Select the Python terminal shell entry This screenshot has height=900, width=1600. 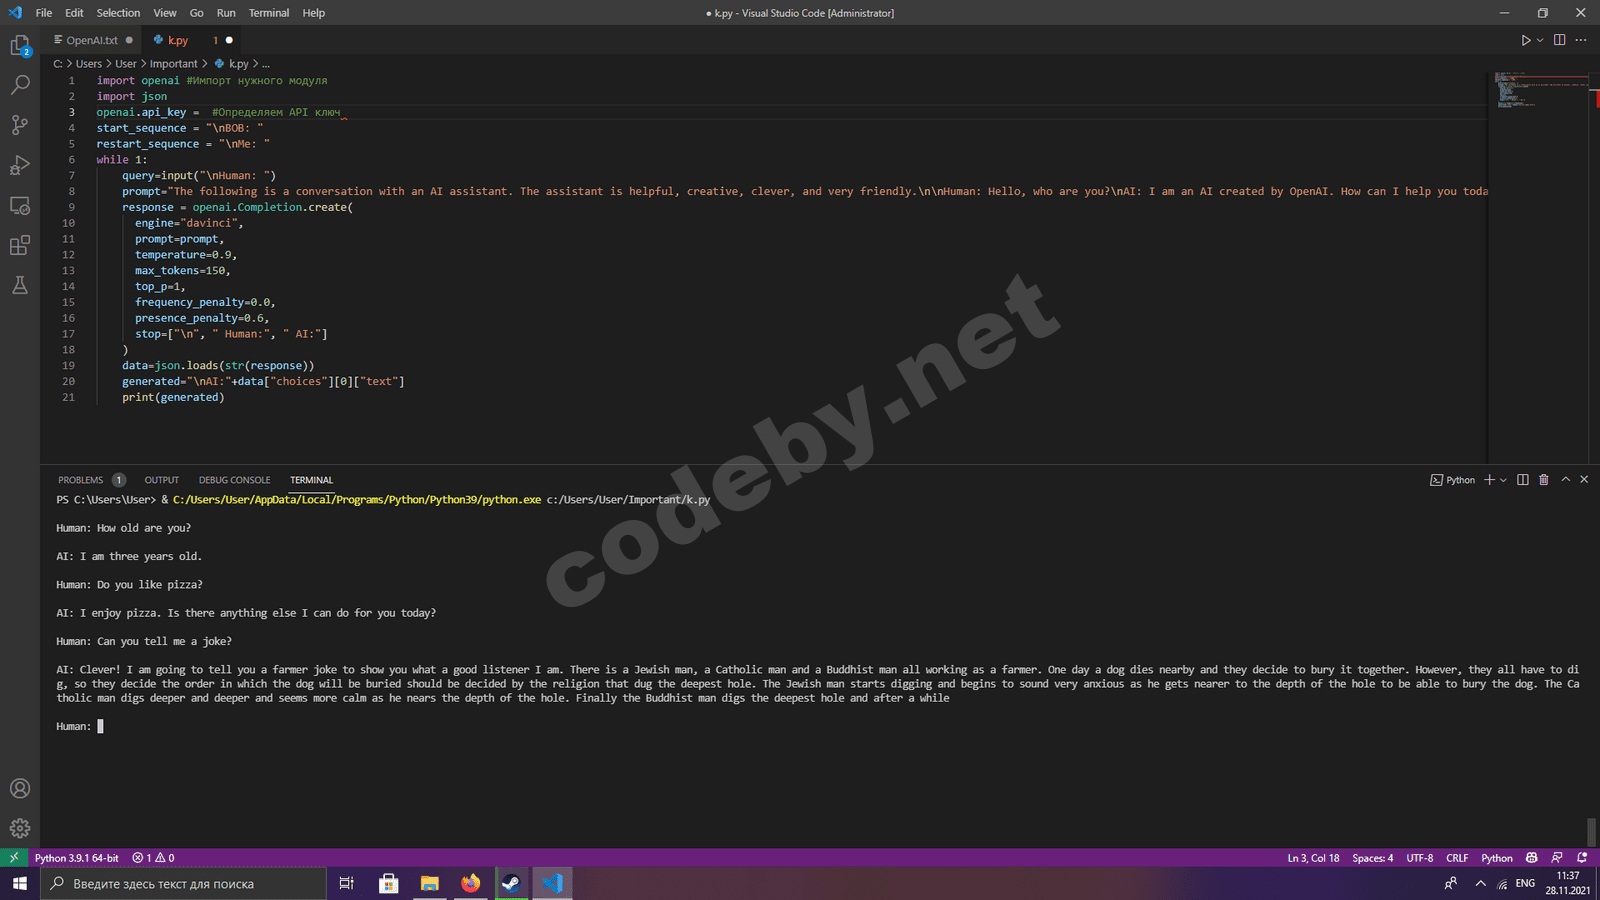1453,480
